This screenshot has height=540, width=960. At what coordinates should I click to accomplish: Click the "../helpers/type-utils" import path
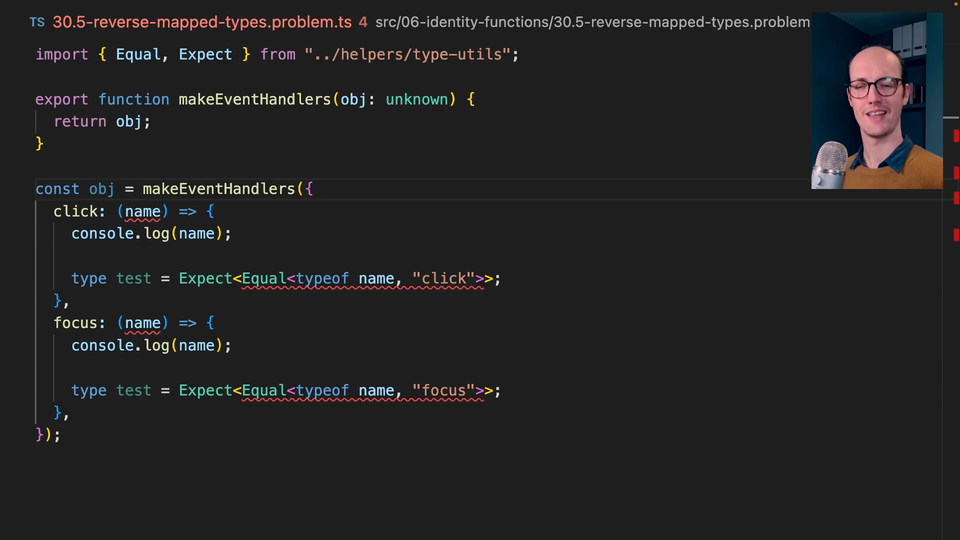coord(411,54)
